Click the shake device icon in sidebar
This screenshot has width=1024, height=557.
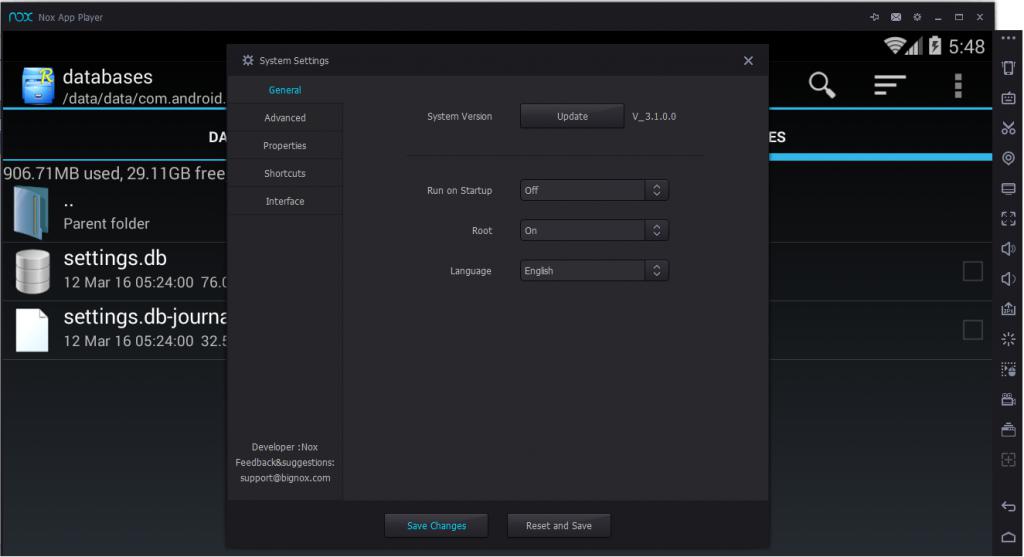(x=1008, y=68)
